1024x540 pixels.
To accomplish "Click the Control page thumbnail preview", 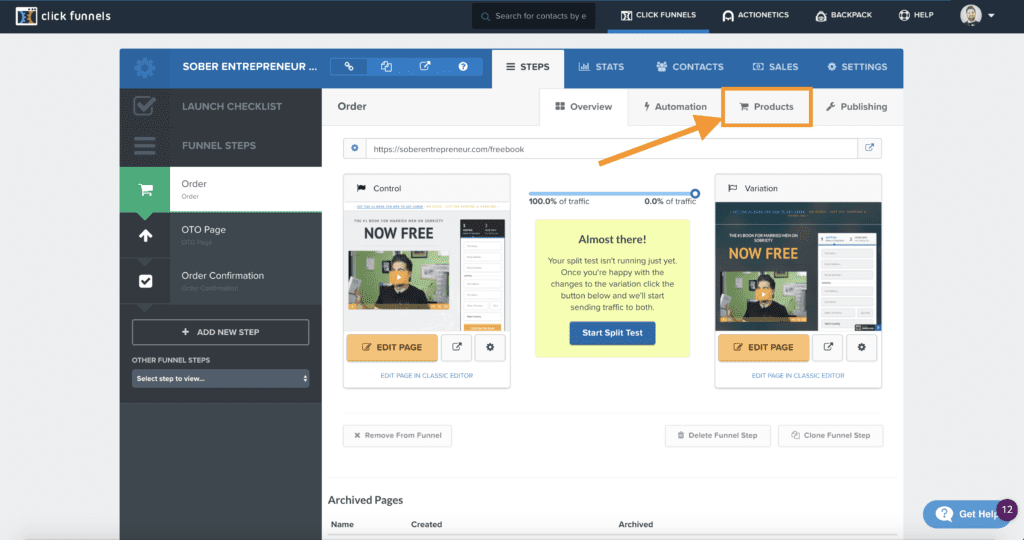I will click(426, 266).
